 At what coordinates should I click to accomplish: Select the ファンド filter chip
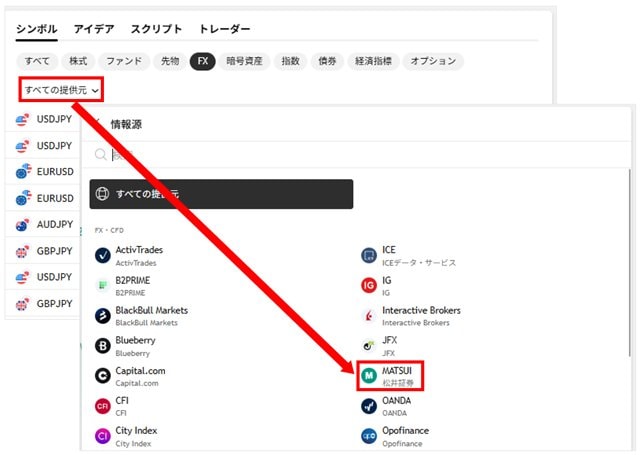click(124, 61)
